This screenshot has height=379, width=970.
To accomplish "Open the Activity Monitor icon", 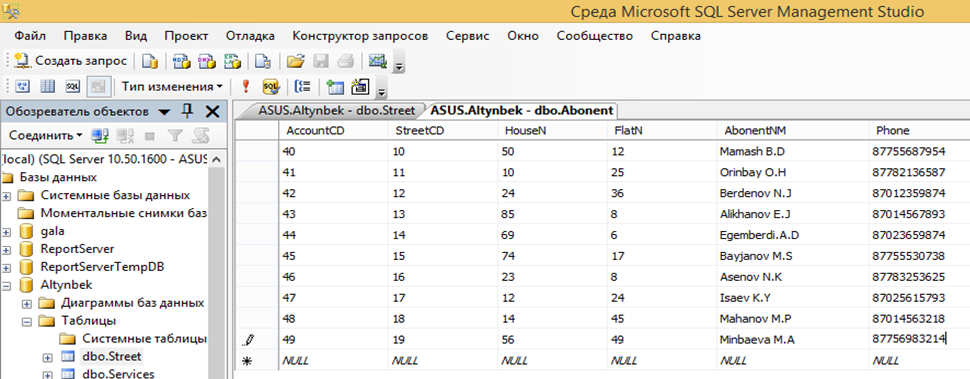I will point(377,61).
